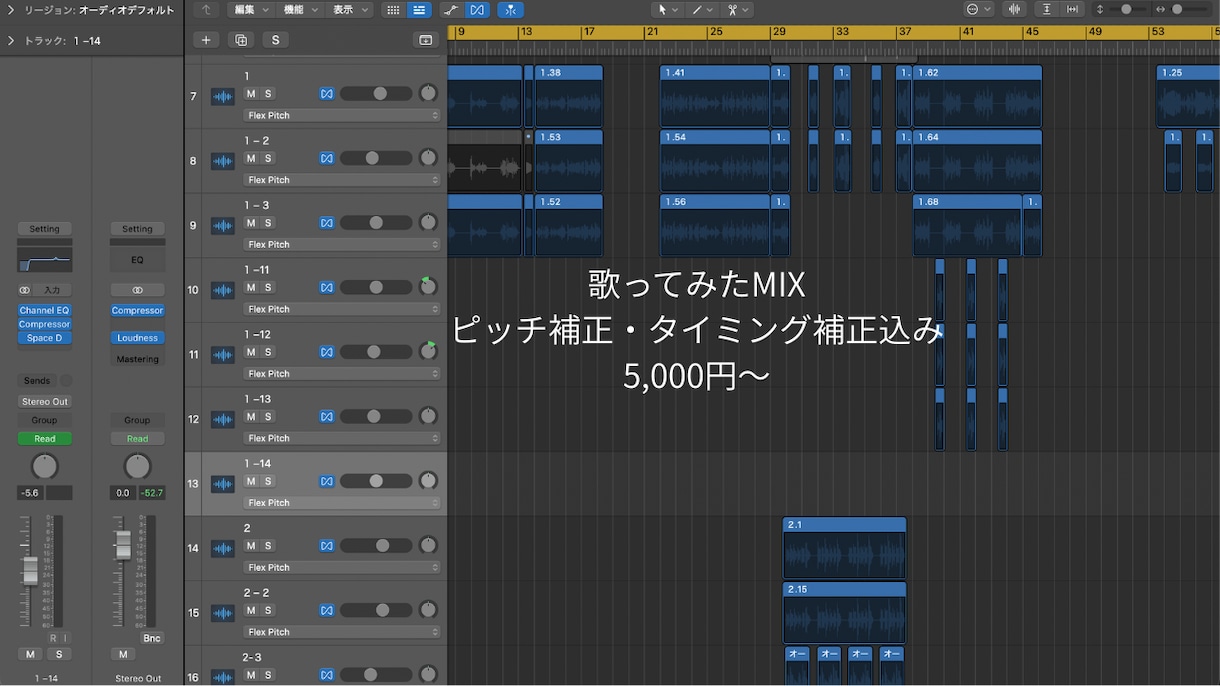Screen dimensions: 1220x686
Task: Click the up-arrow back button in toolbar
Action: 206,10
